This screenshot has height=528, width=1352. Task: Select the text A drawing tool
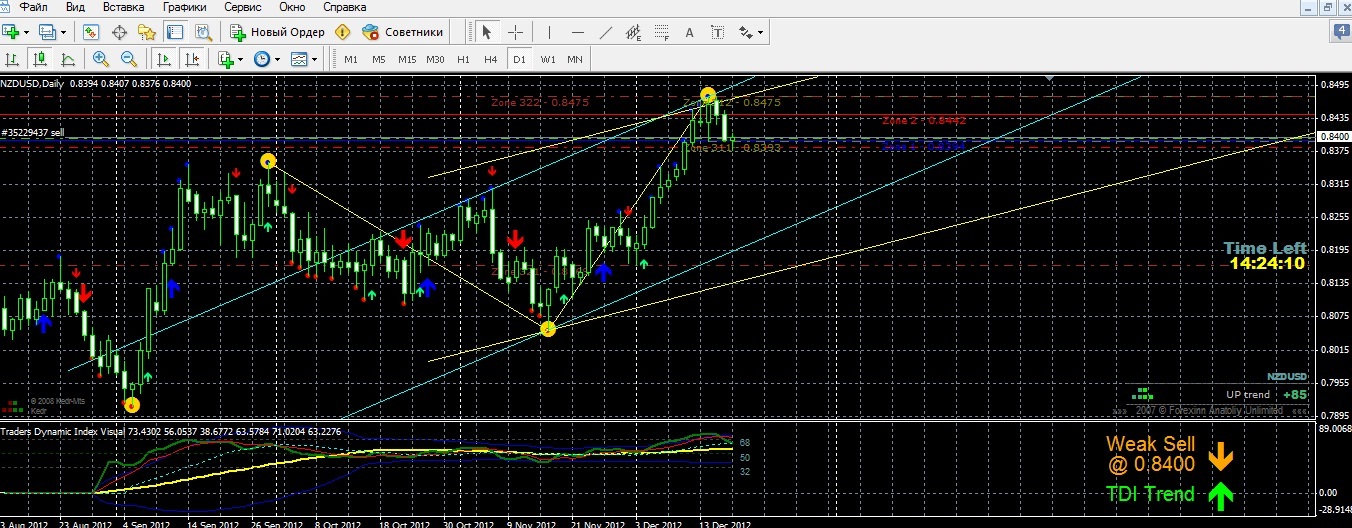[x=689, y=32]
